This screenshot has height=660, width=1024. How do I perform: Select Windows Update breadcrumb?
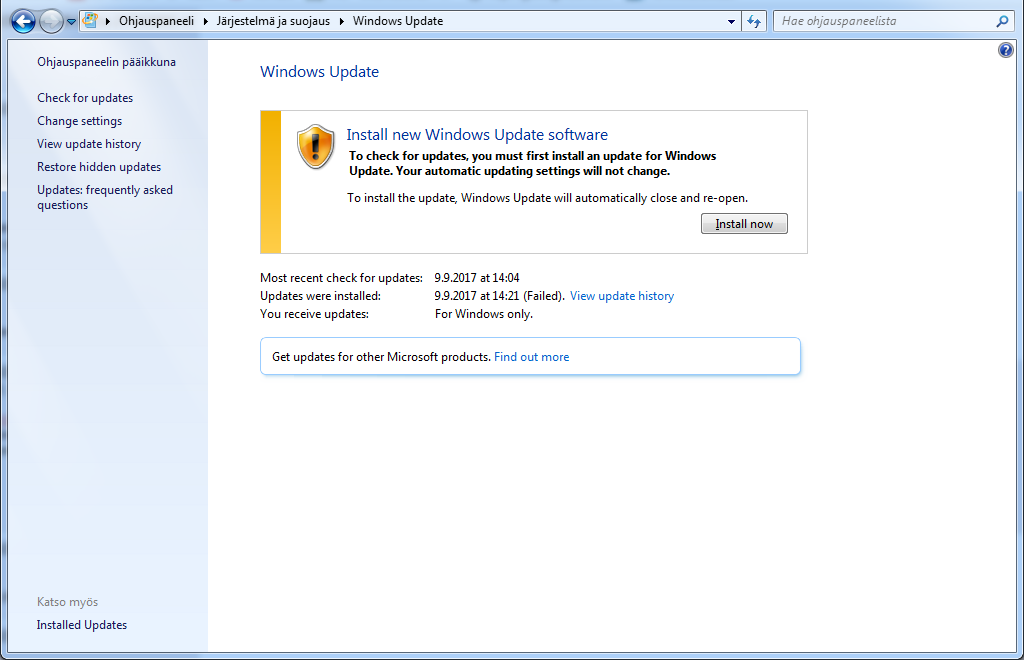(398, 21)
